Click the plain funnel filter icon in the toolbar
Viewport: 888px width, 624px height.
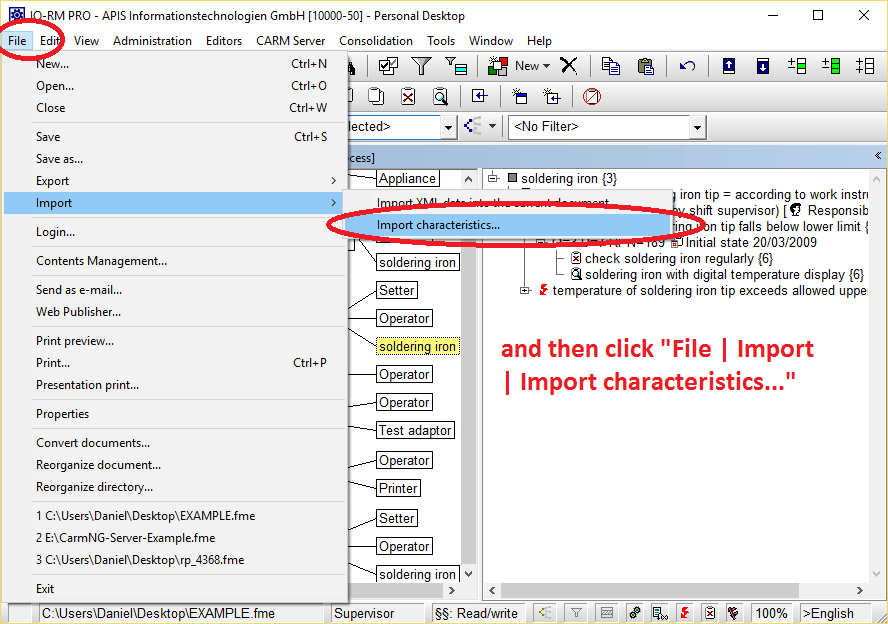pos(421,66)
